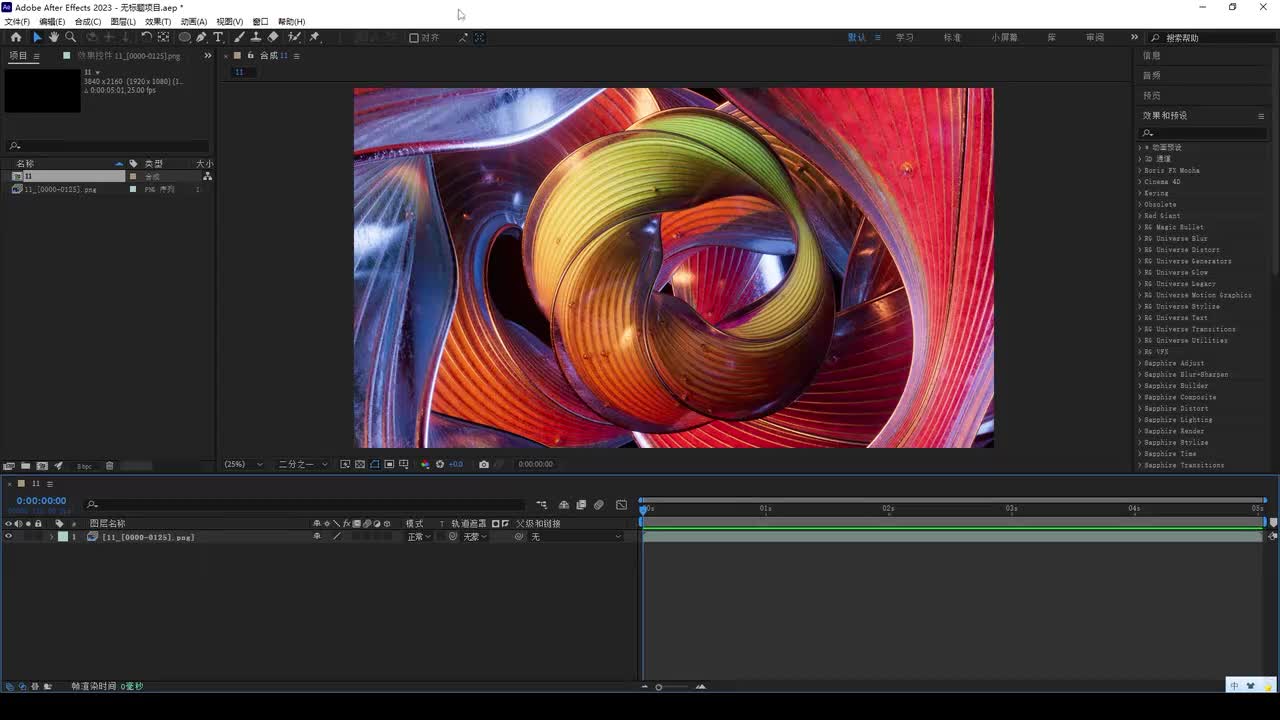Image resolution: width=1280 pixels, height=720 pixels.
Task: Click the motion blur icon in timeline
Action: point(599,505)
